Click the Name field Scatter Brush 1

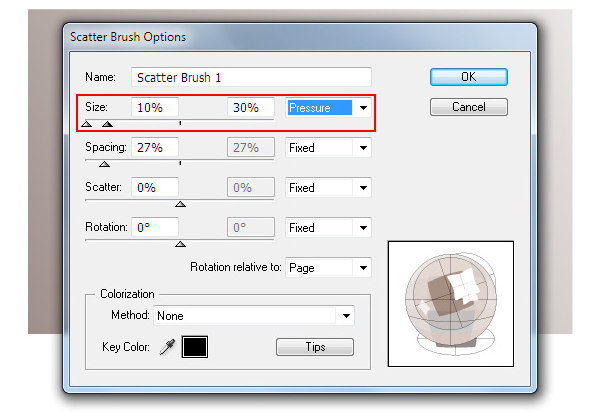(251, 77)
